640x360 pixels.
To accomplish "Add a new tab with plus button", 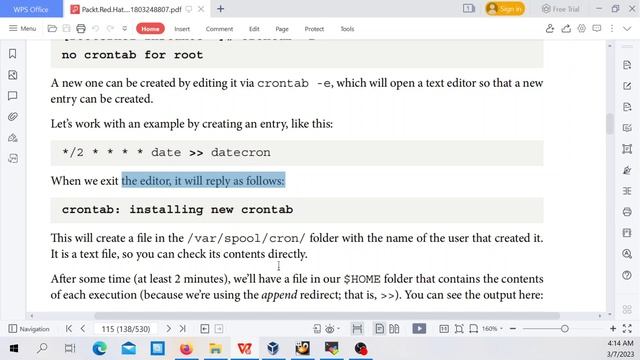I will tap(220, 9).
